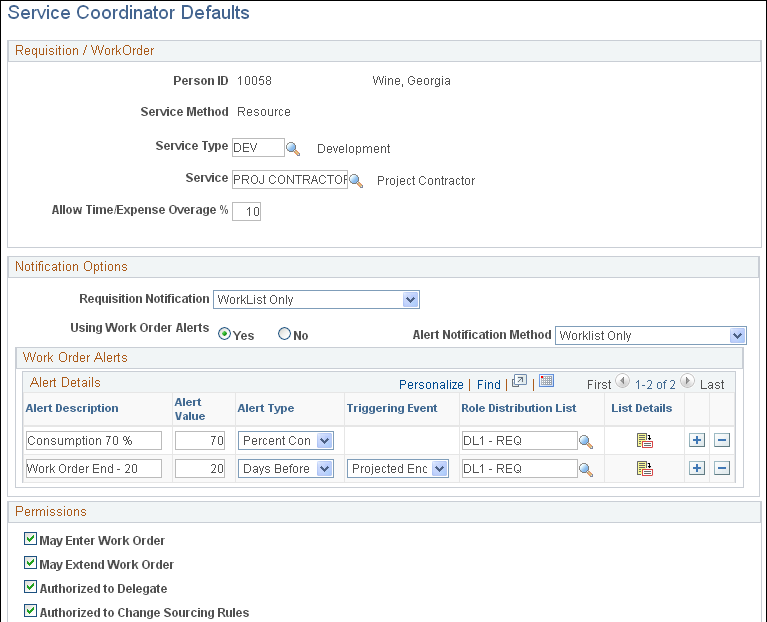Toggle Authorized to Delegate checkbox

[30, 587]
